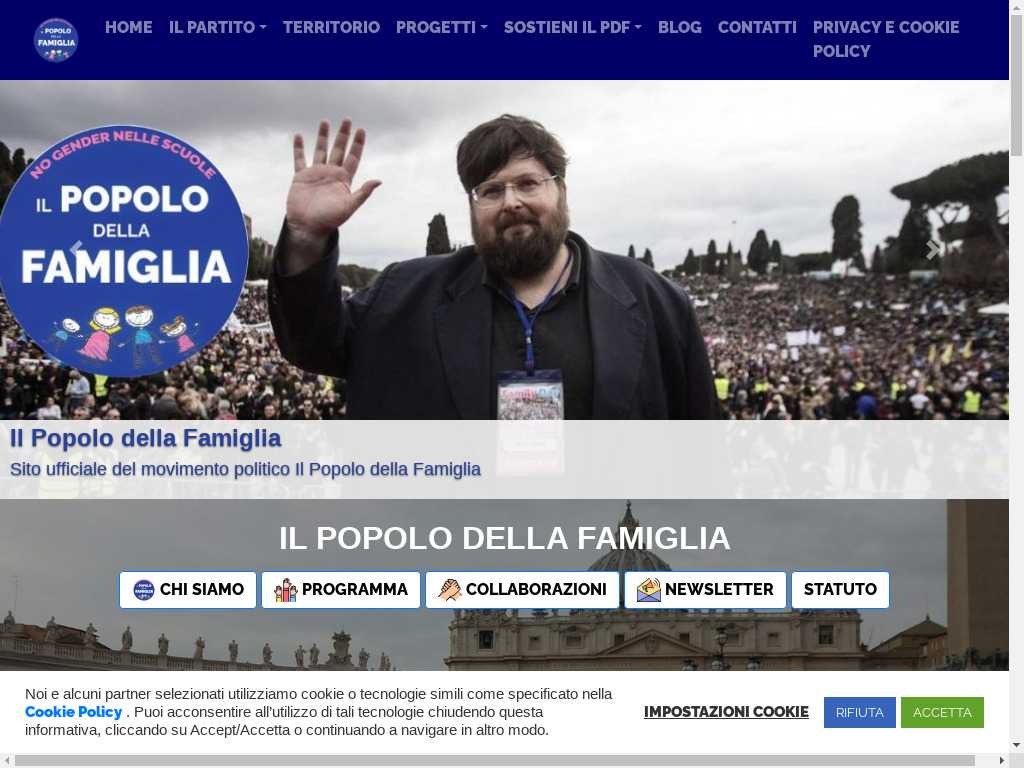This screenshot has width=1024, height=768.
Task: Click the vertical scrollbar down arrow
Action: [1017, 745]
